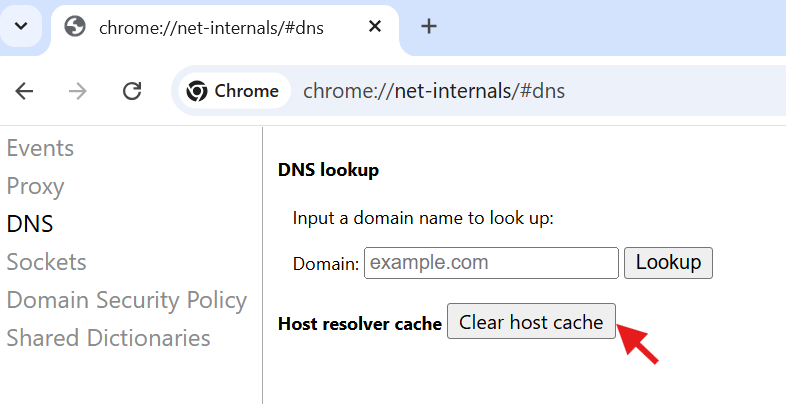This screenshot has height=404, width=786.
Task: Open the tab search dropdown chevron
Action: coord(20,26)
